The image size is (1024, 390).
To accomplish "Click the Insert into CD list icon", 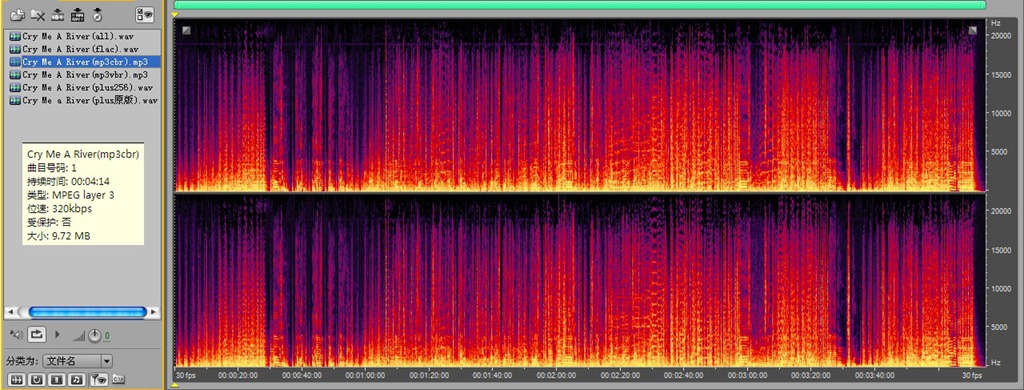I will [x=97, y=14].
